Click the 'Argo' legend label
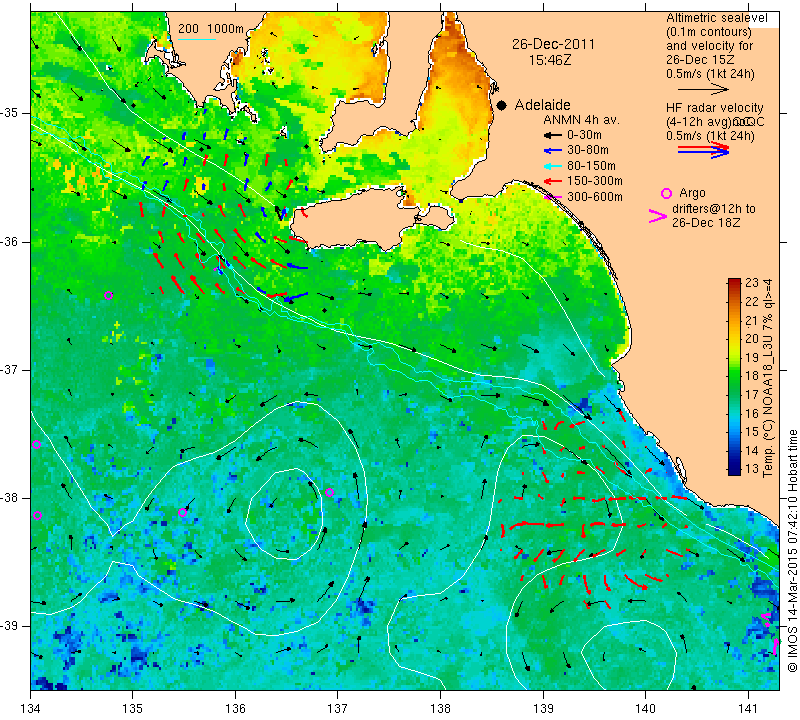This screenshot has height=720, width=800. click(692, 193)
